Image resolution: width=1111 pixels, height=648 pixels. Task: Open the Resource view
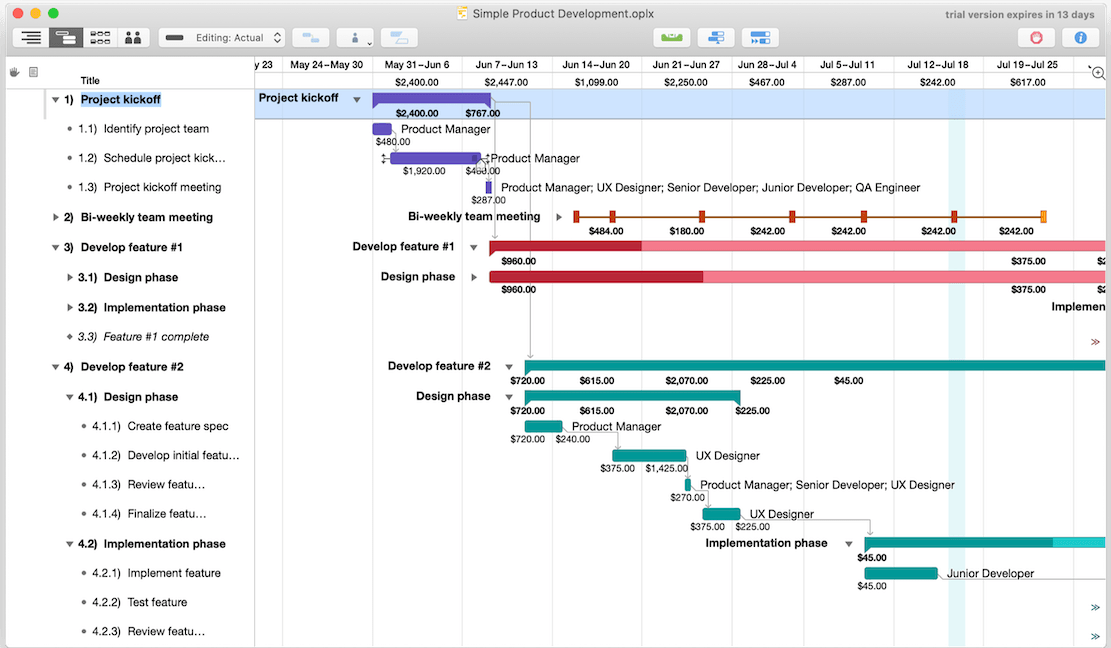tap(133, 38)
